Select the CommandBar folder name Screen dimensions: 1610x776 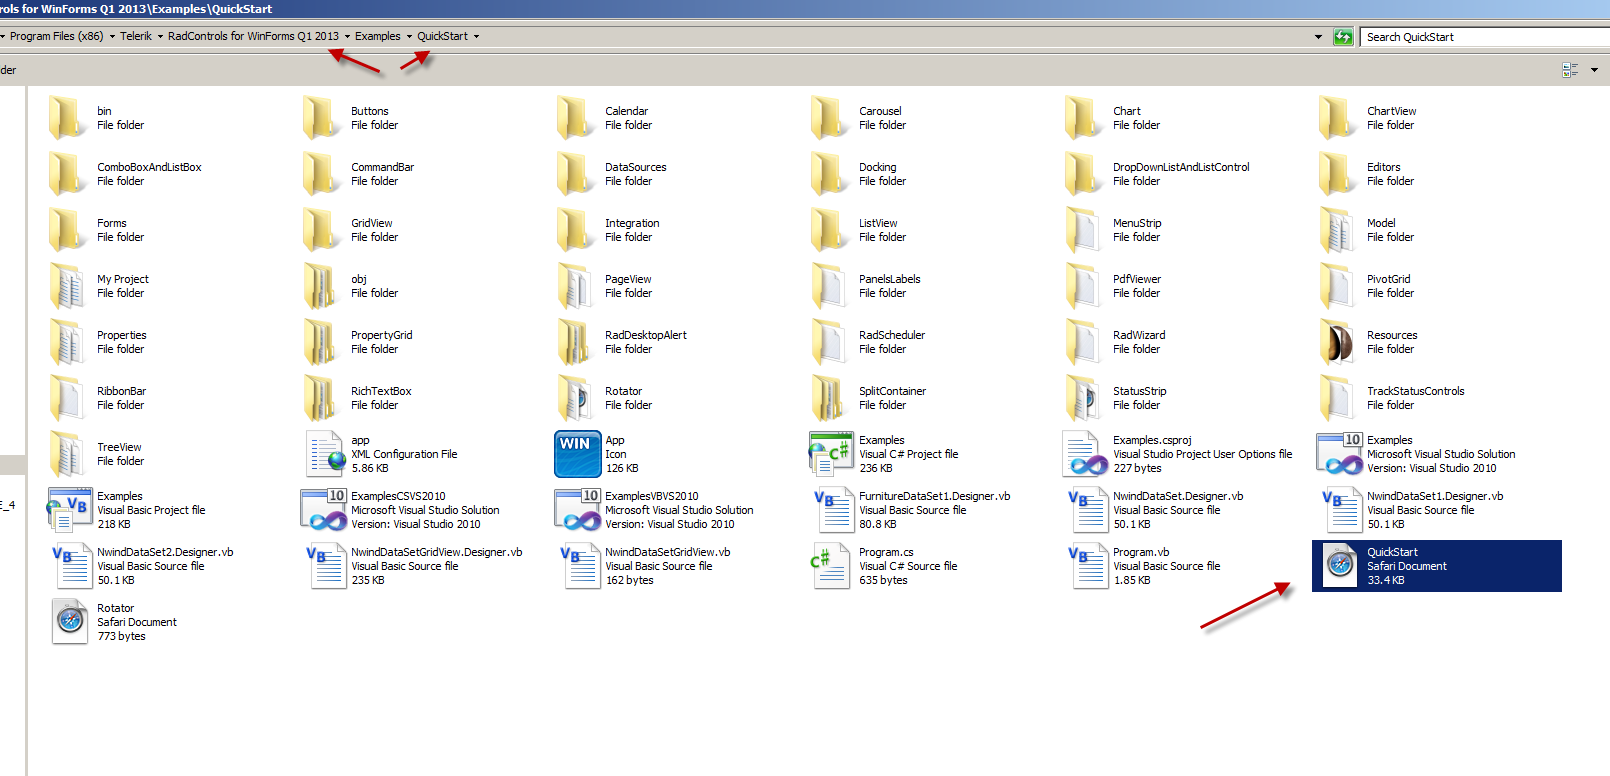382,167
